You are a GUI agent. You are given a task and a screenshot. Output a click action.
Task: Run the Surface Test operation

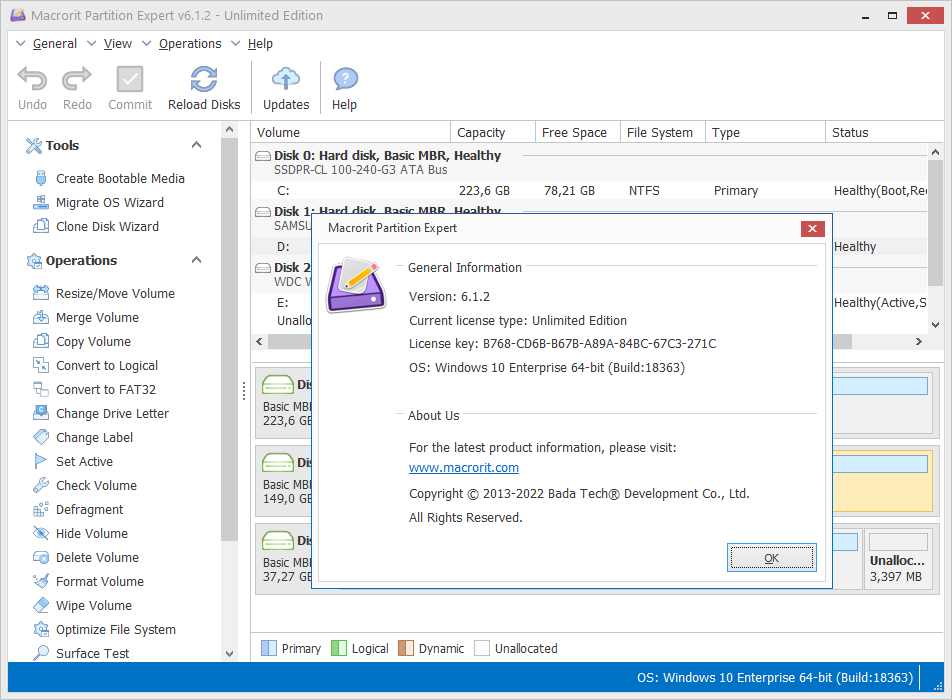pos(92,654)
